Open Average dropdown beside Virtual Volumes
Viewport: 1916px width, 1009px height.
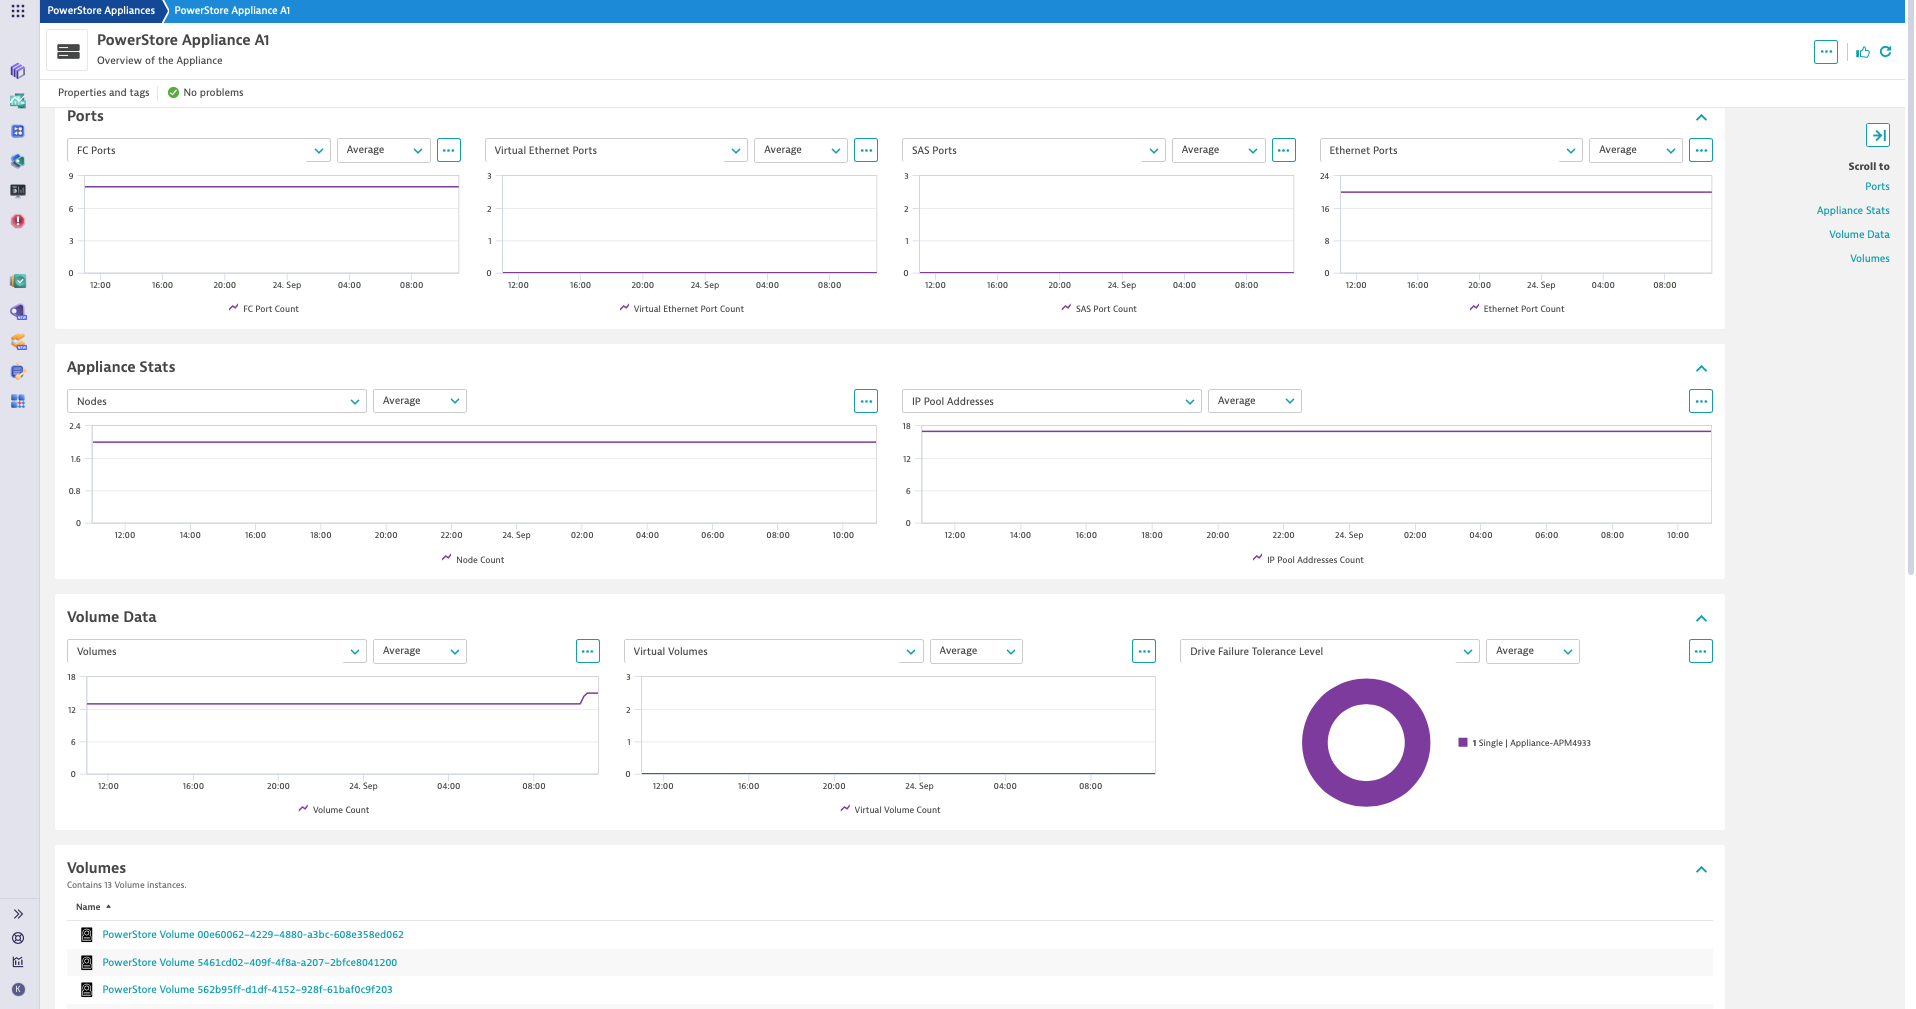coord(976,651)
